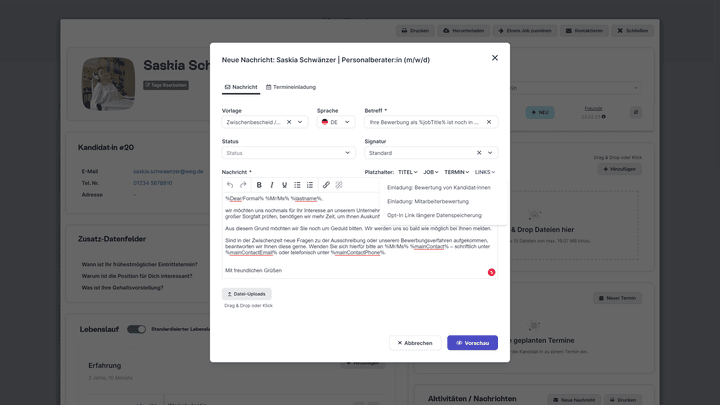The height and width of the screenshot is (405, 720).
Task: Expand the Signatur dropdown arrow
Action: 490,153
